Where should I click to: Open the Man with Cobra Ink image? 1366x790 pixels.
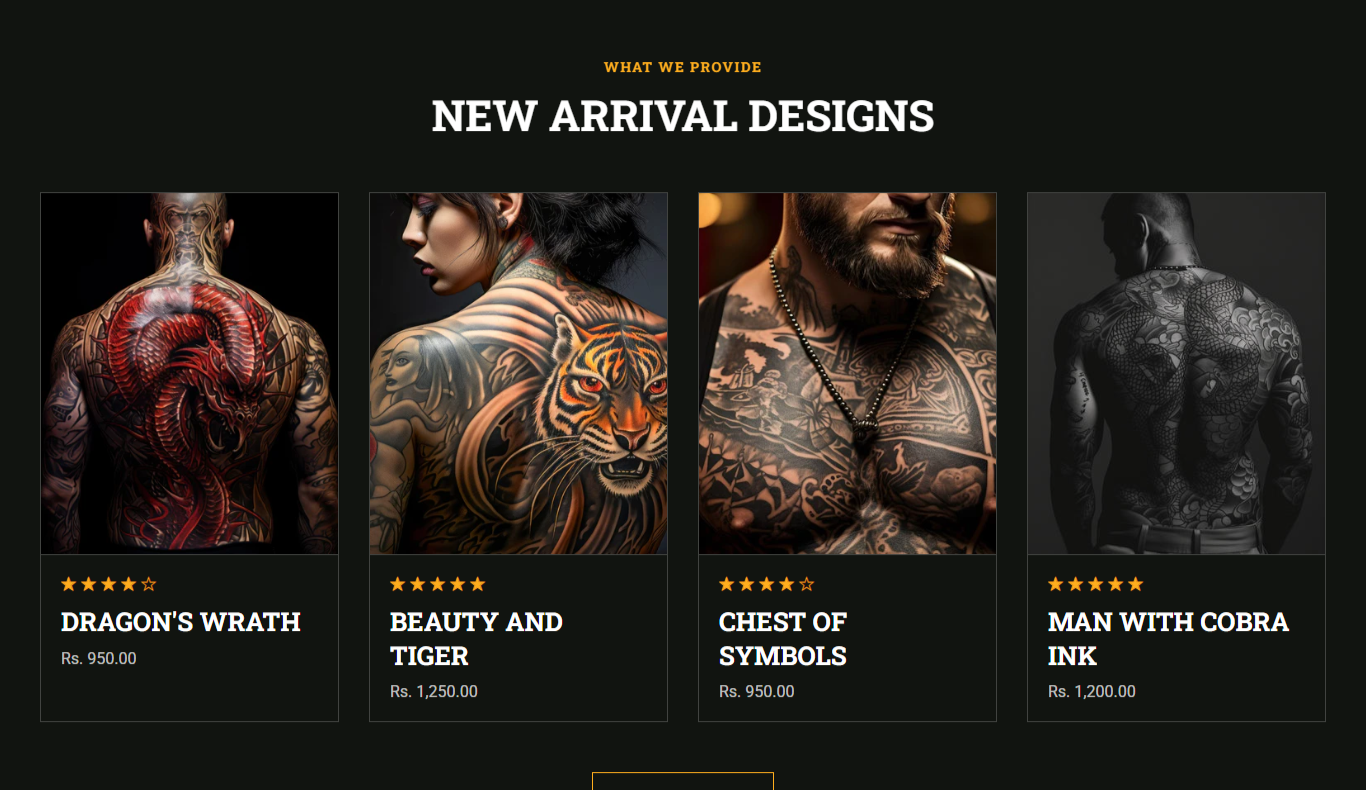(x=1176, y=373)
